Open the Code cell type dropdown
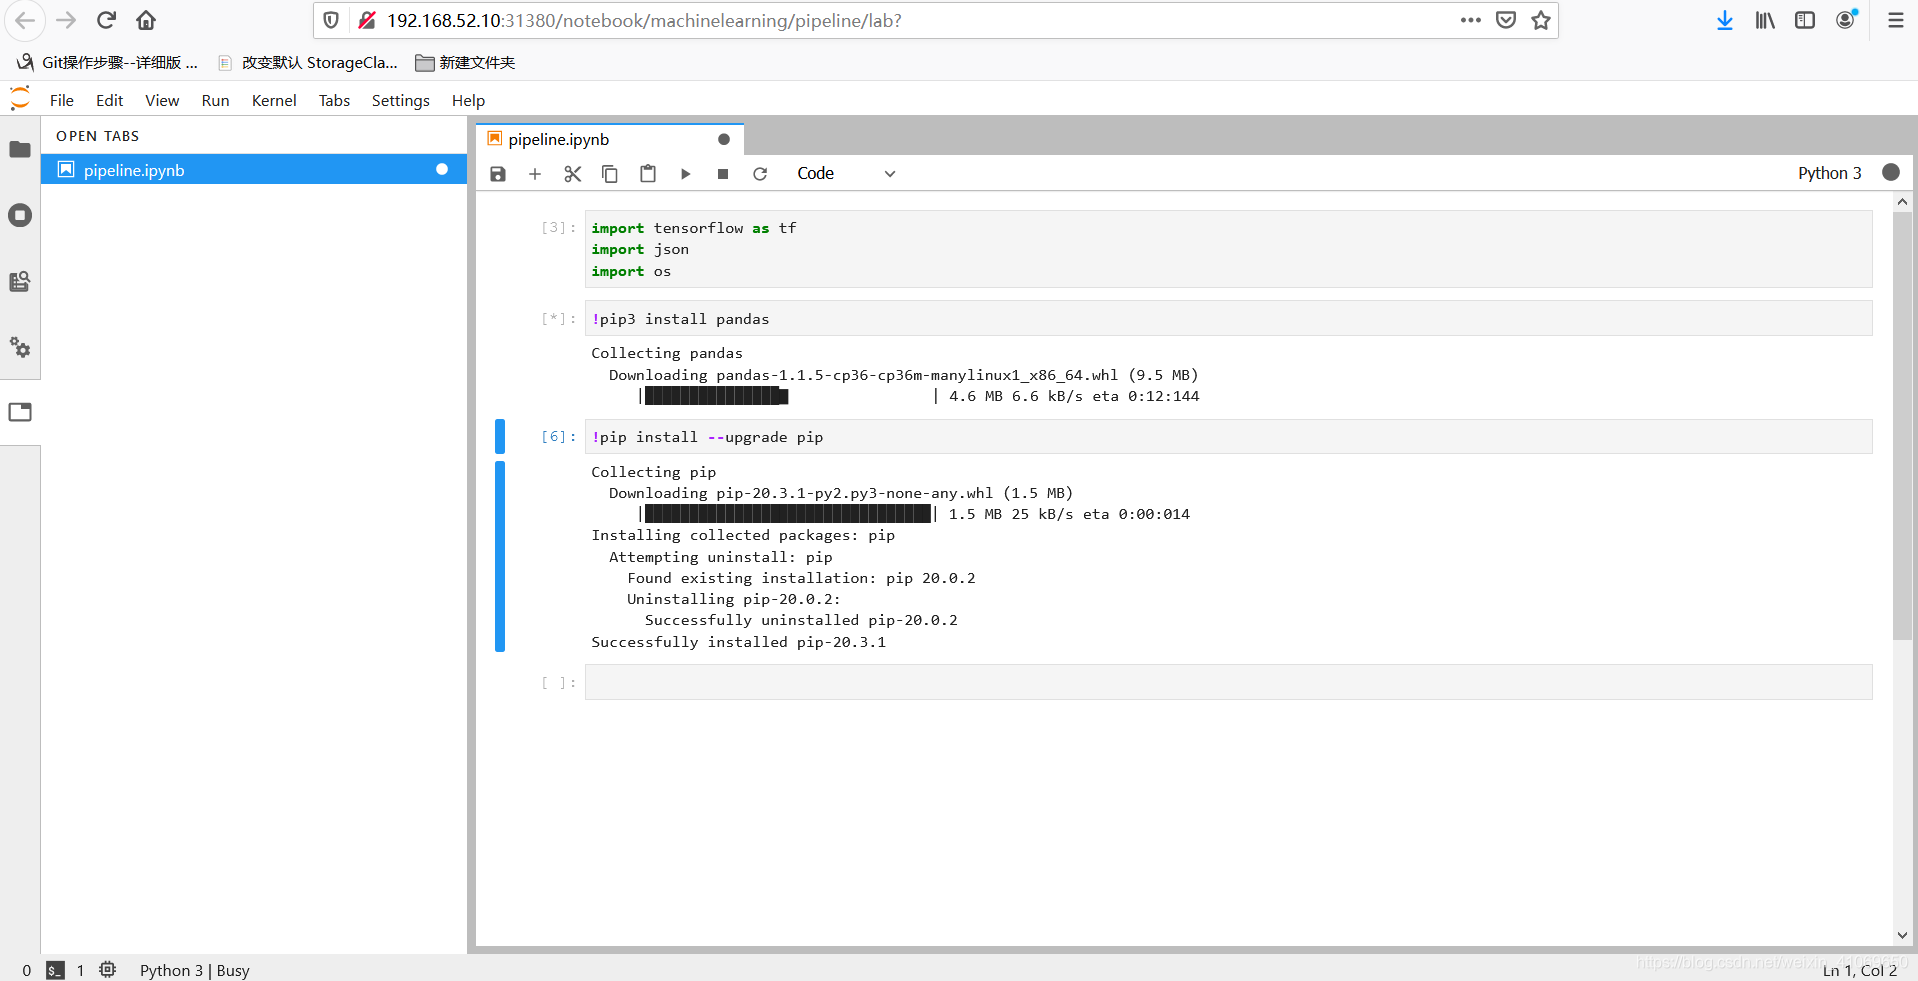The image size is (1918, 981). [845, 173]
